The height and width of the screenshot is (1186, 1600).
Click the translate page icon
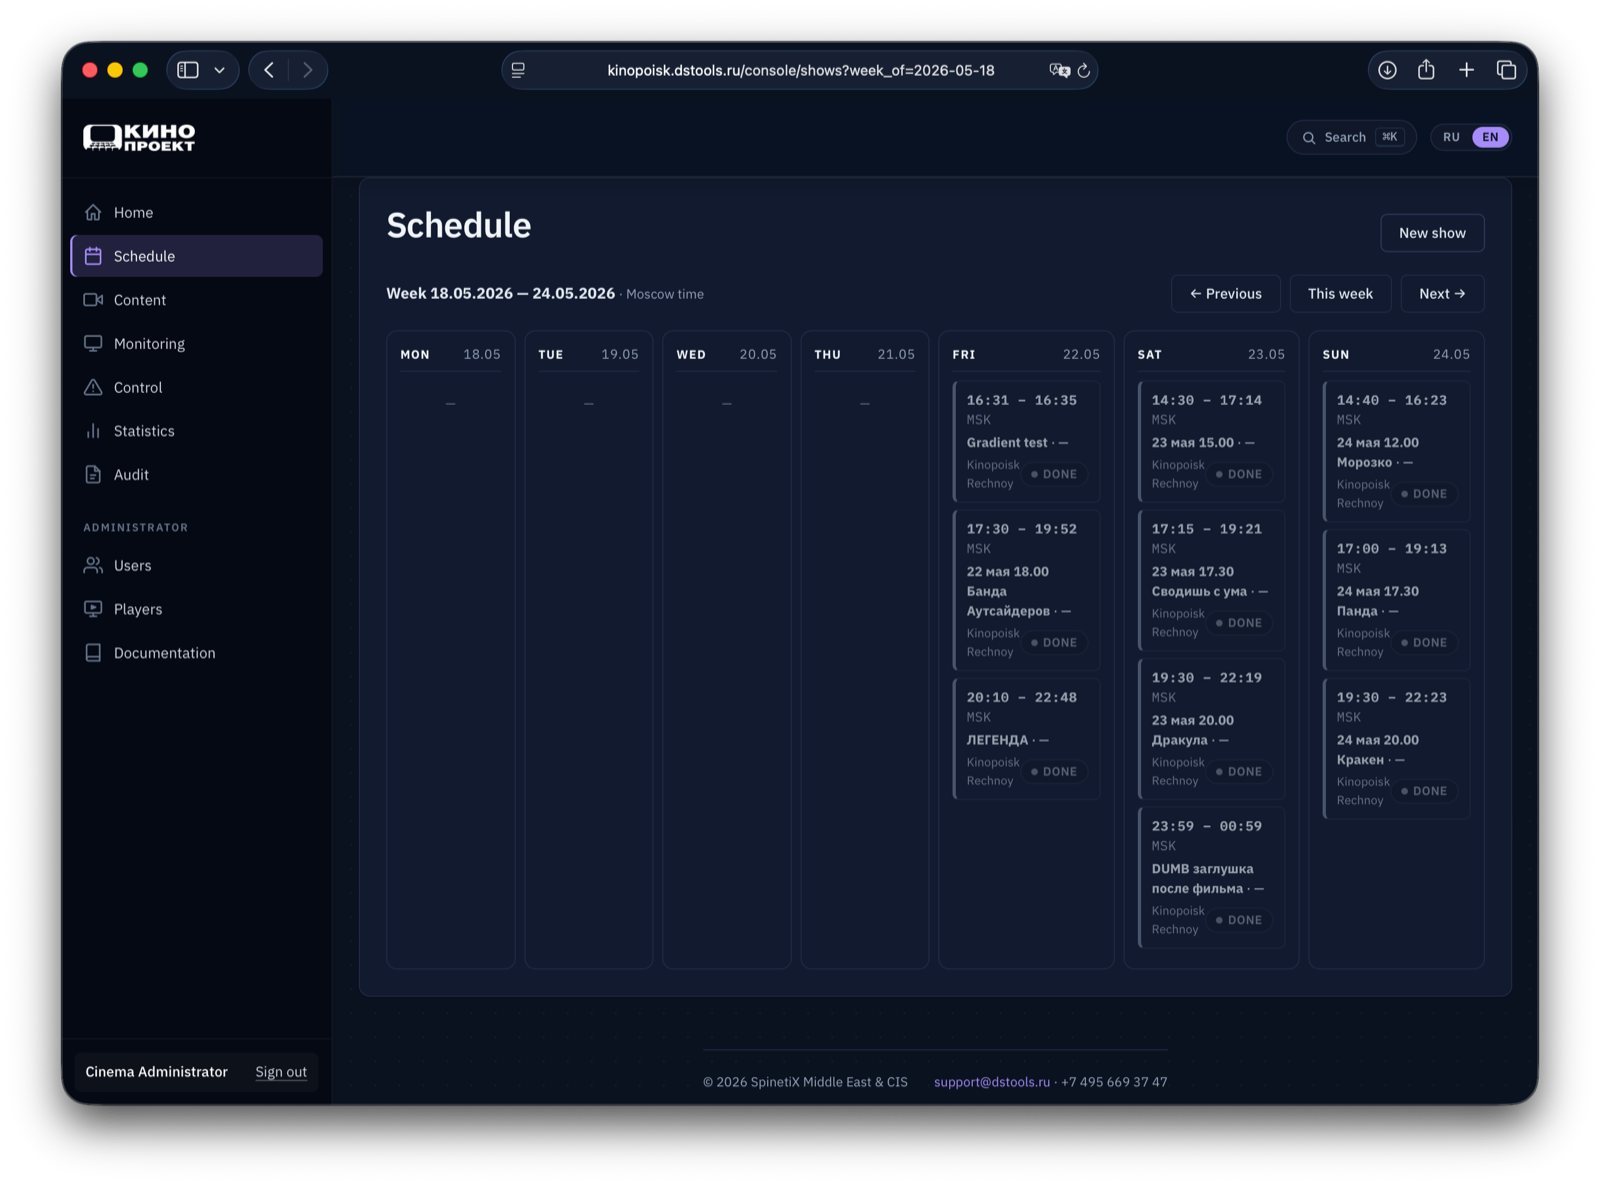1059,70
